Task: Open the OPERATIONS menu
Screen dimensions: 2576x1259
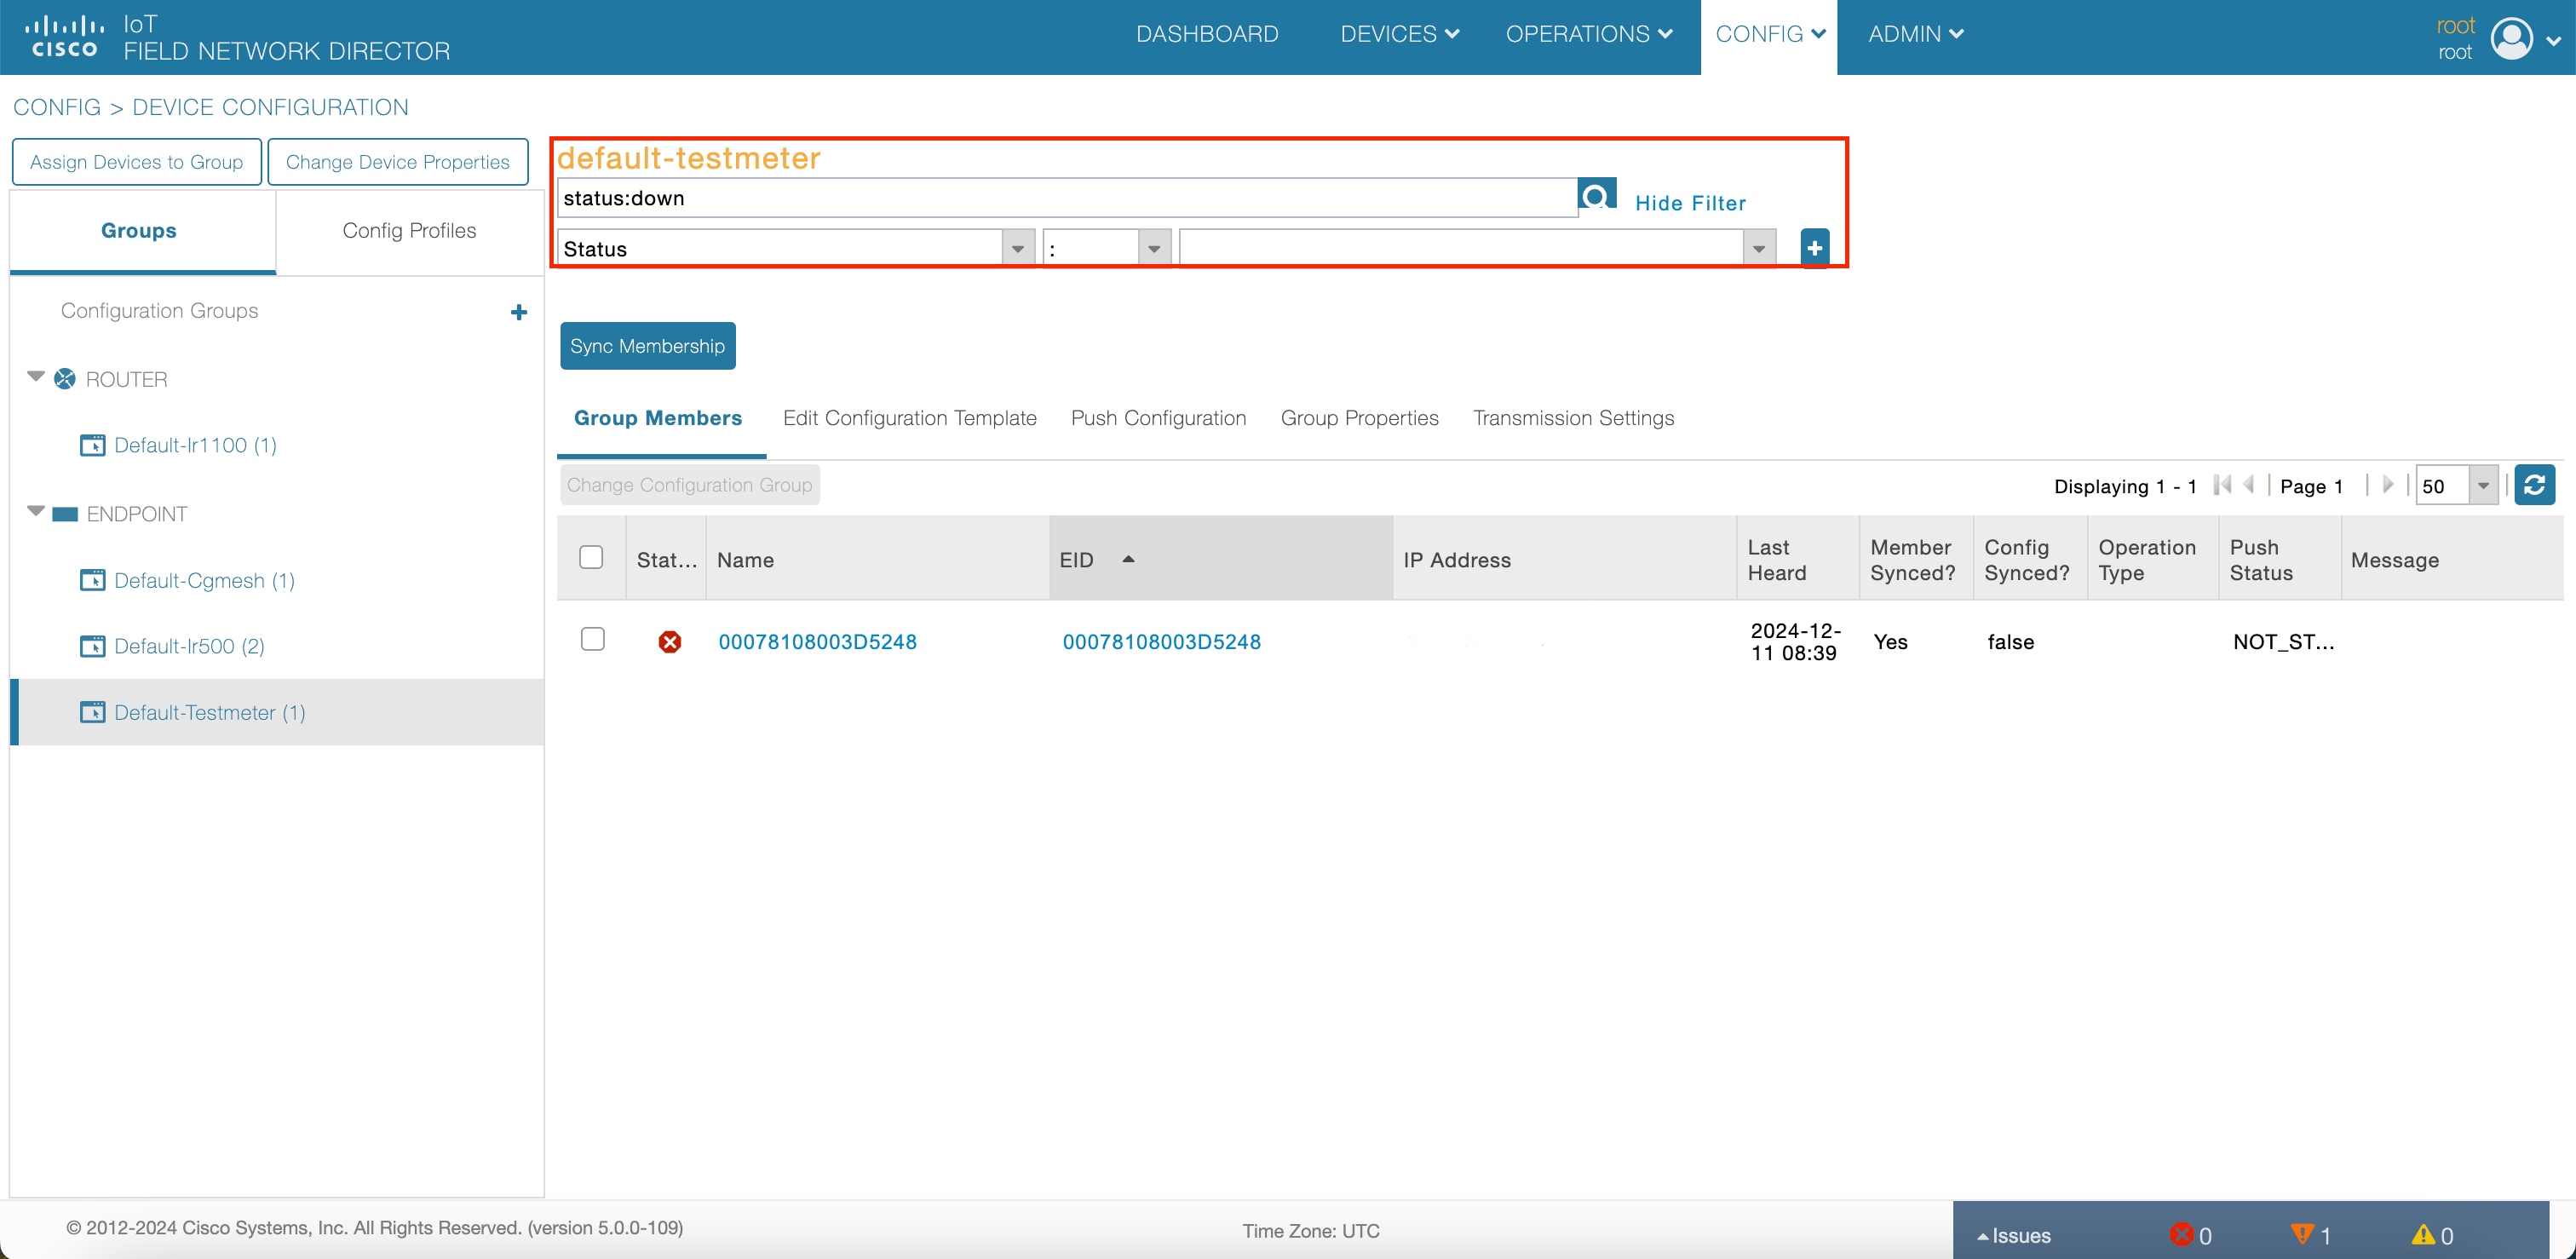Action: (x=1588, y=34)
